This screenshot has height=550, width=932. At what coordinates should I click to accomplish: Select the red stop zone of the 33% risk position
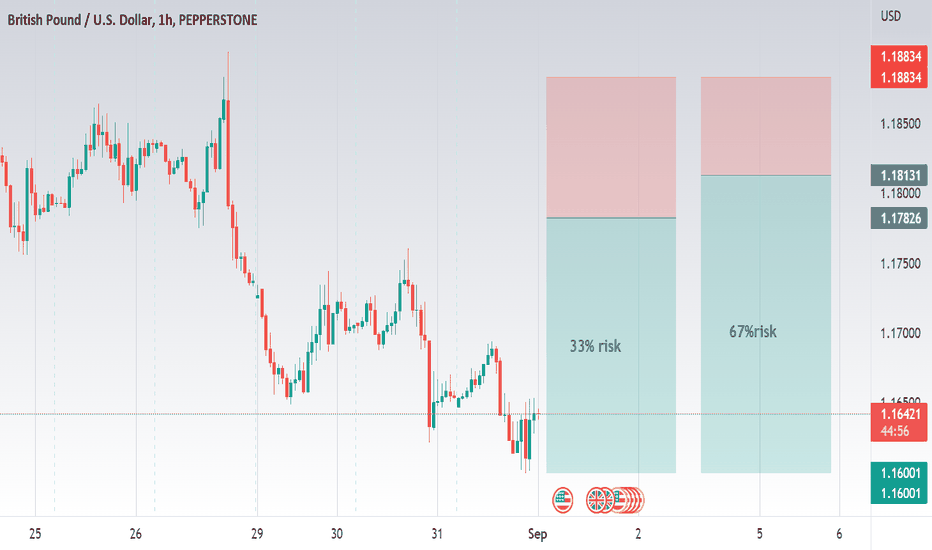(x=611, y=147)
